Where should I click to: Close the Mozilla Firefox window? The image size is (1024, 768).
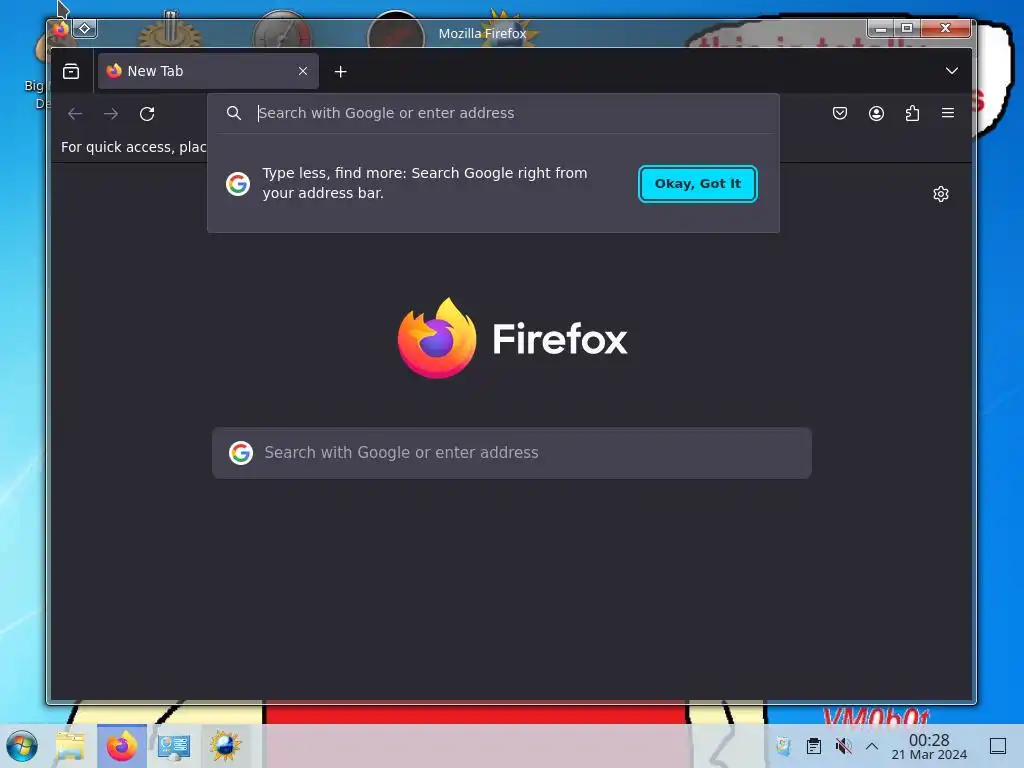945,28
